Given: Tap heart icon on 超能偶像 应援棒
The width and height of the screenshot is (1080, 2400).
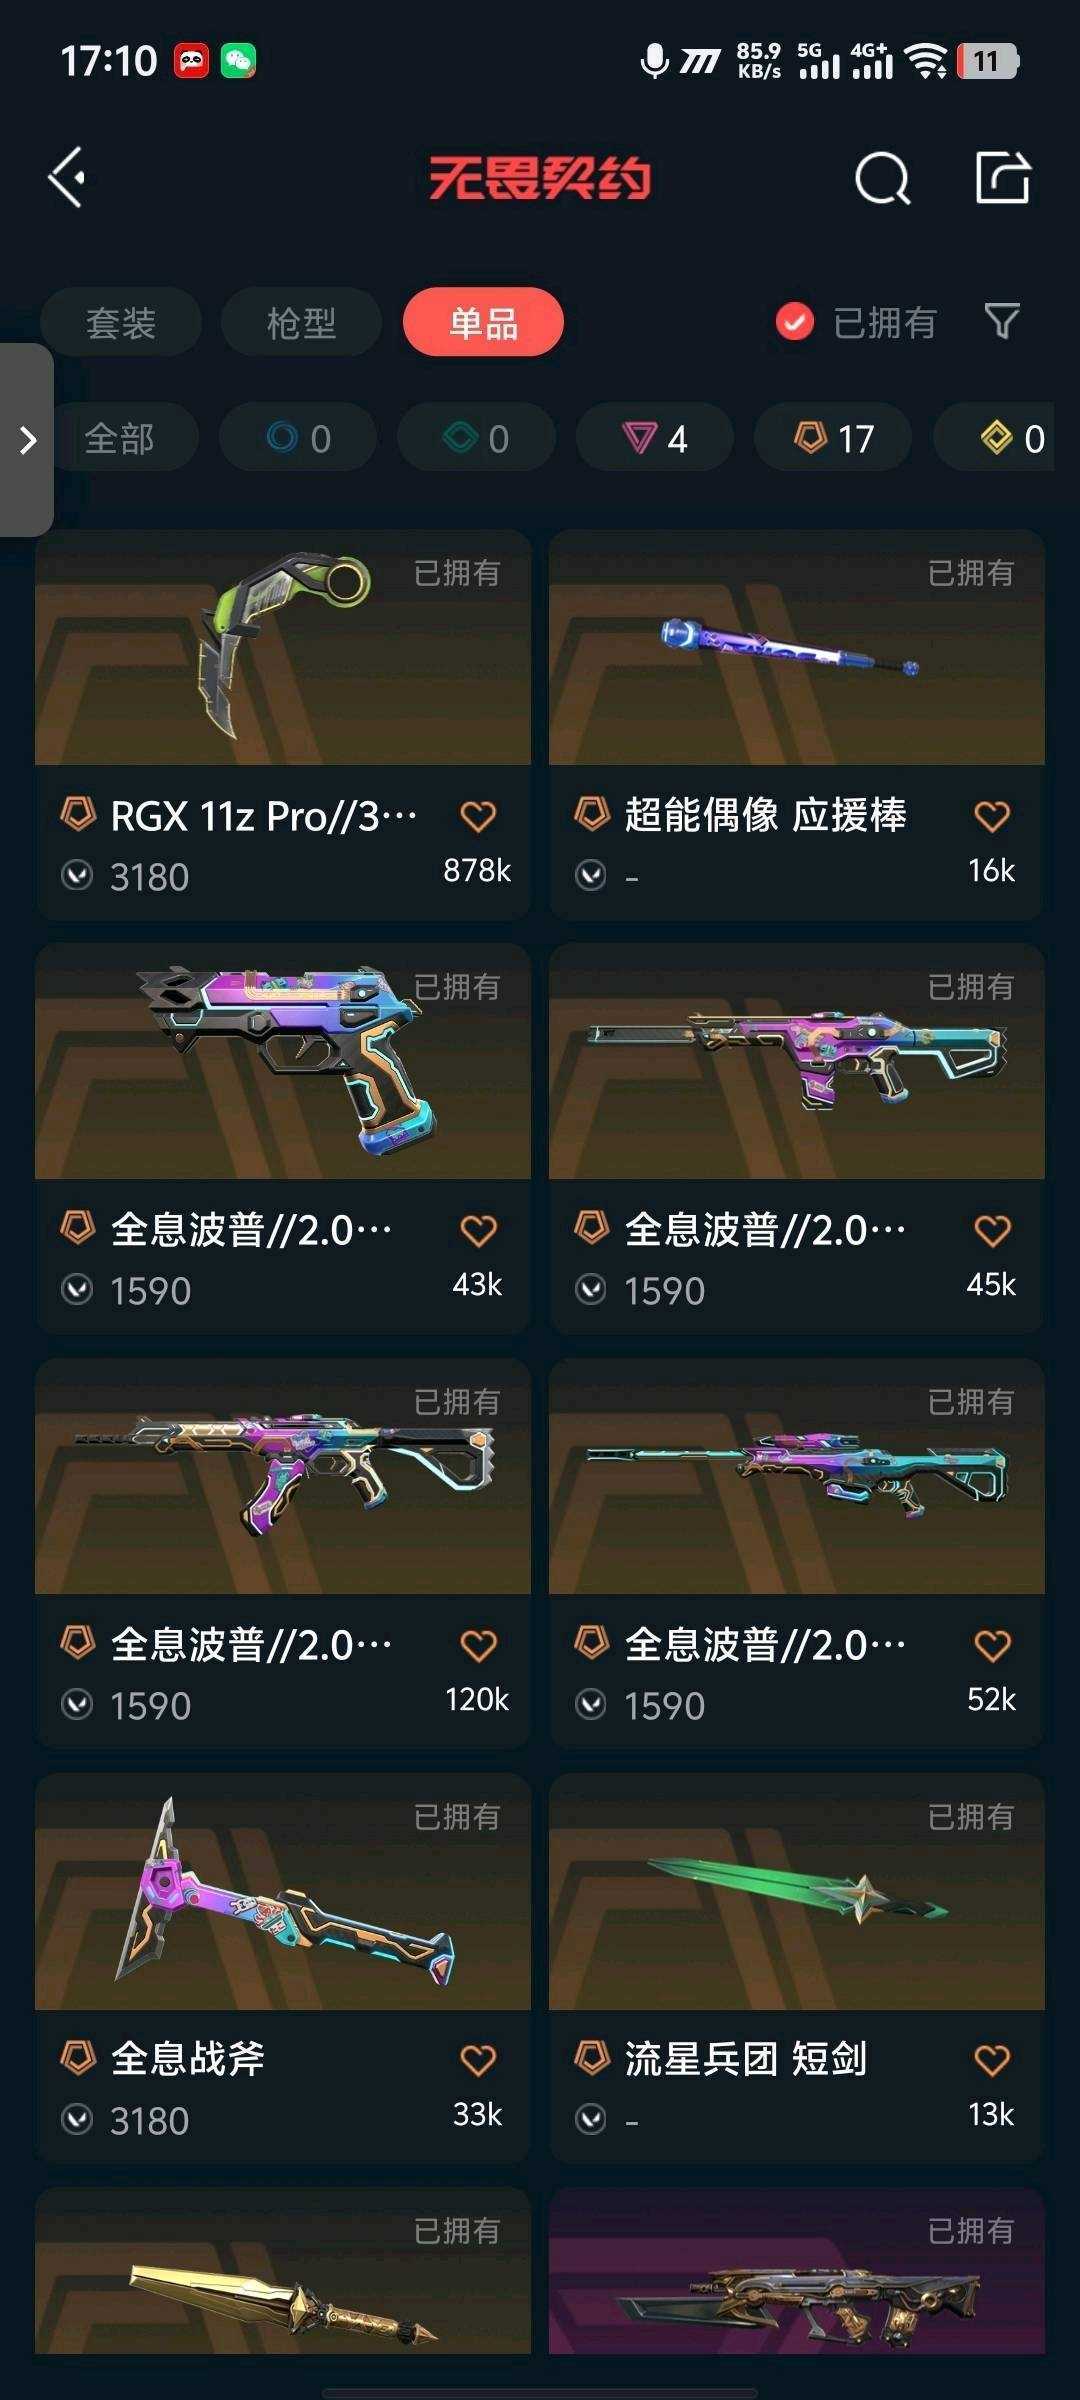Looking at the screenshot, I should click(x=992, y=817).
